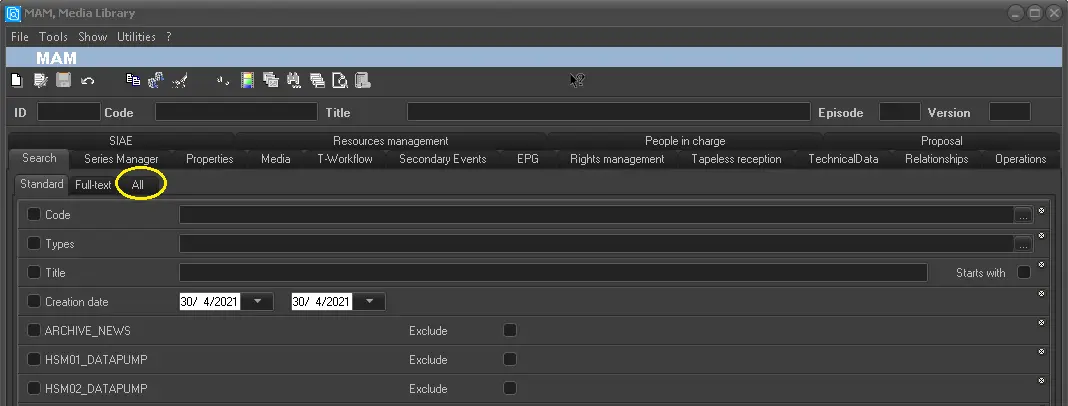Select the All search sub-tab
The image size is (1068, 406).
(x=138, y=185)
